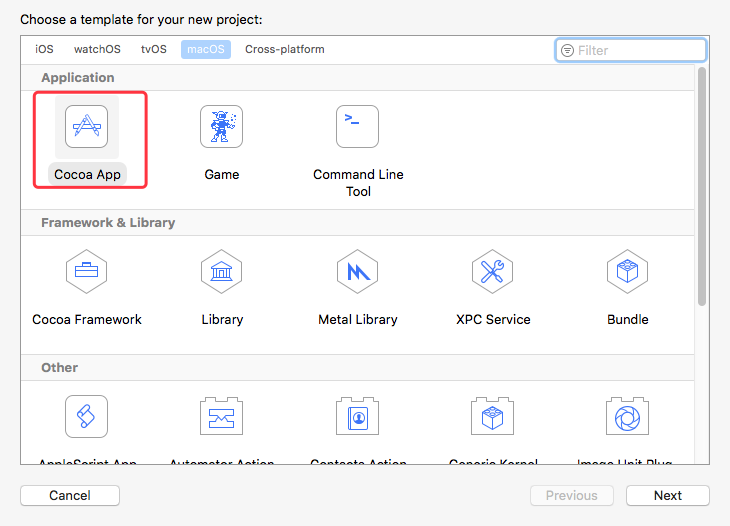Select the Library template icon

[221, 272]
